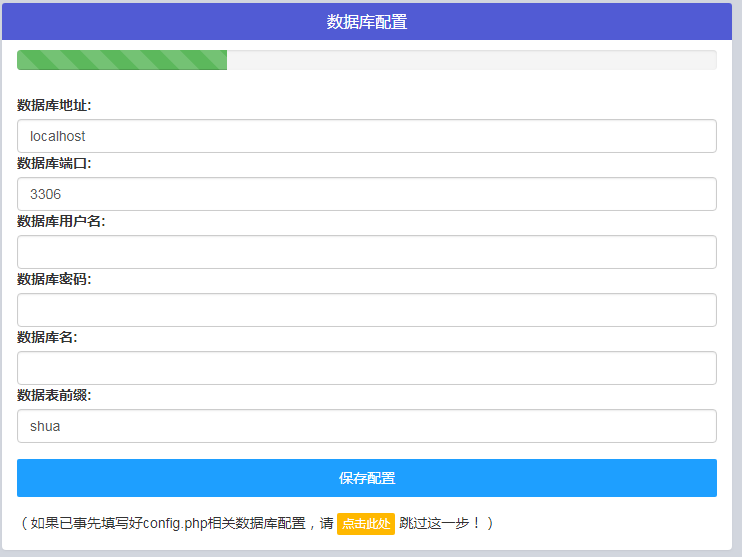Click the 跳过这一步 text after the link
Screen dimensions: 742x557
click(446, 523)
